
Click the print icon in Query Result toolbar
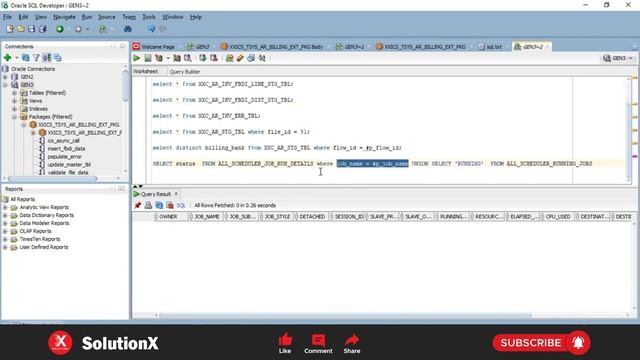148,205
